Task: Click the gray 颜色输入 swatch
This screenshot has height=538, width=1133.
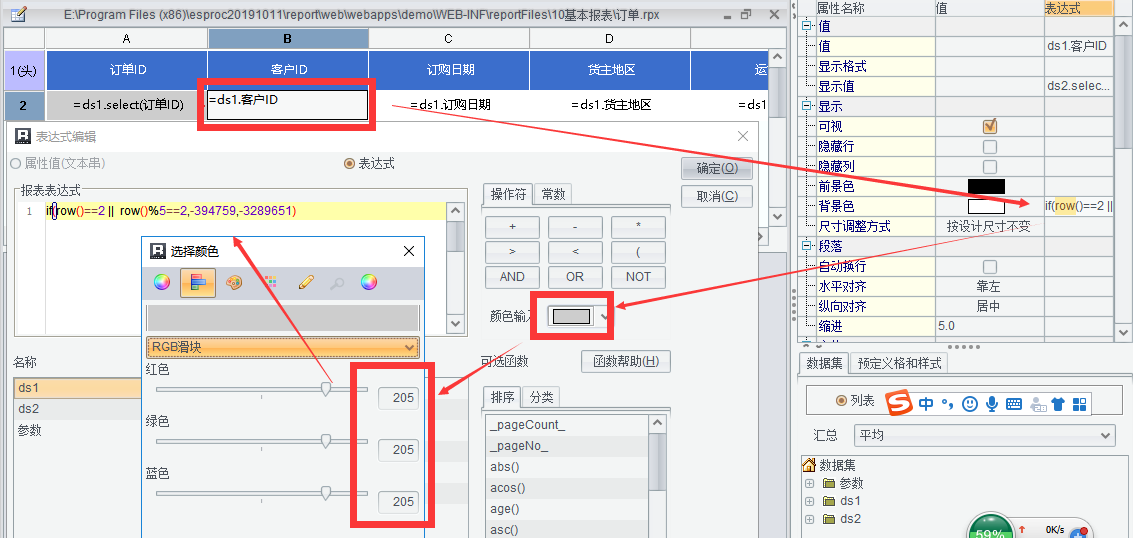Action: coord(572,316)
